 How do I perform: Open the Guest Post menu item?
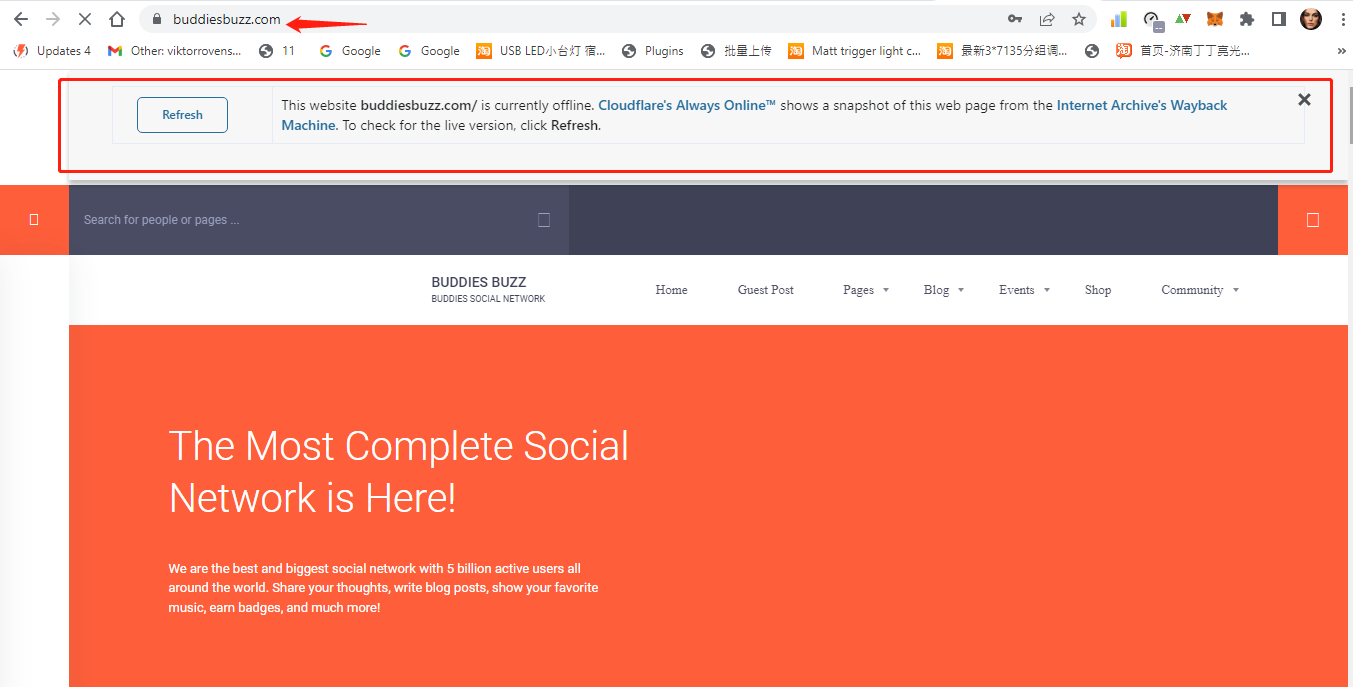[765, 290]
